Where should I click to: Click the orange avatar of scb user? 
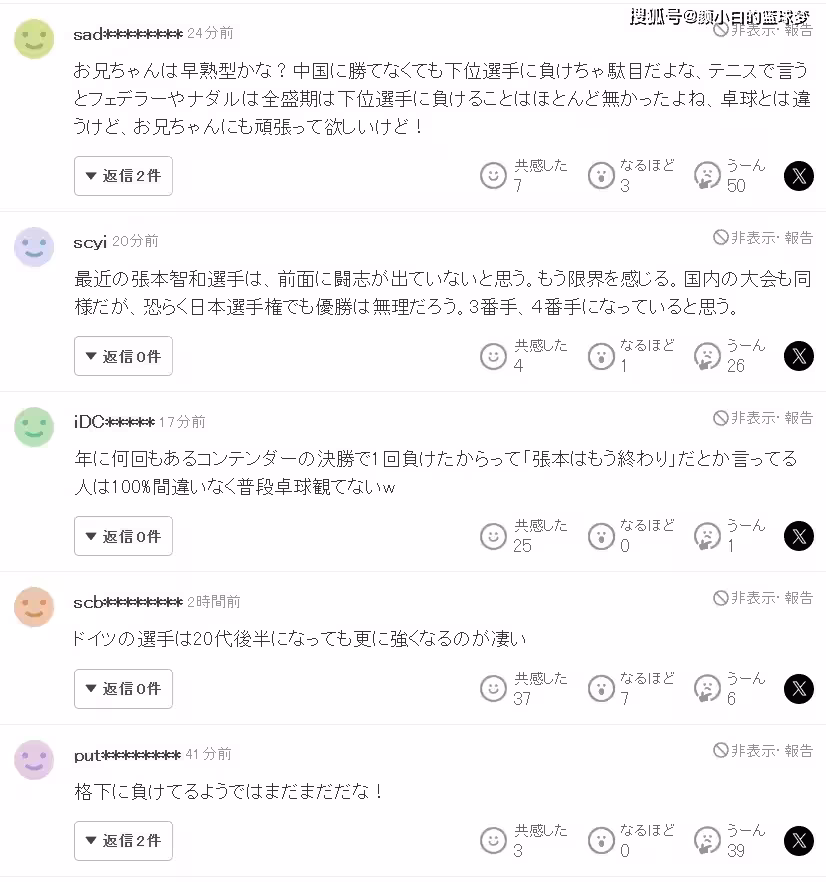point(34,607)
